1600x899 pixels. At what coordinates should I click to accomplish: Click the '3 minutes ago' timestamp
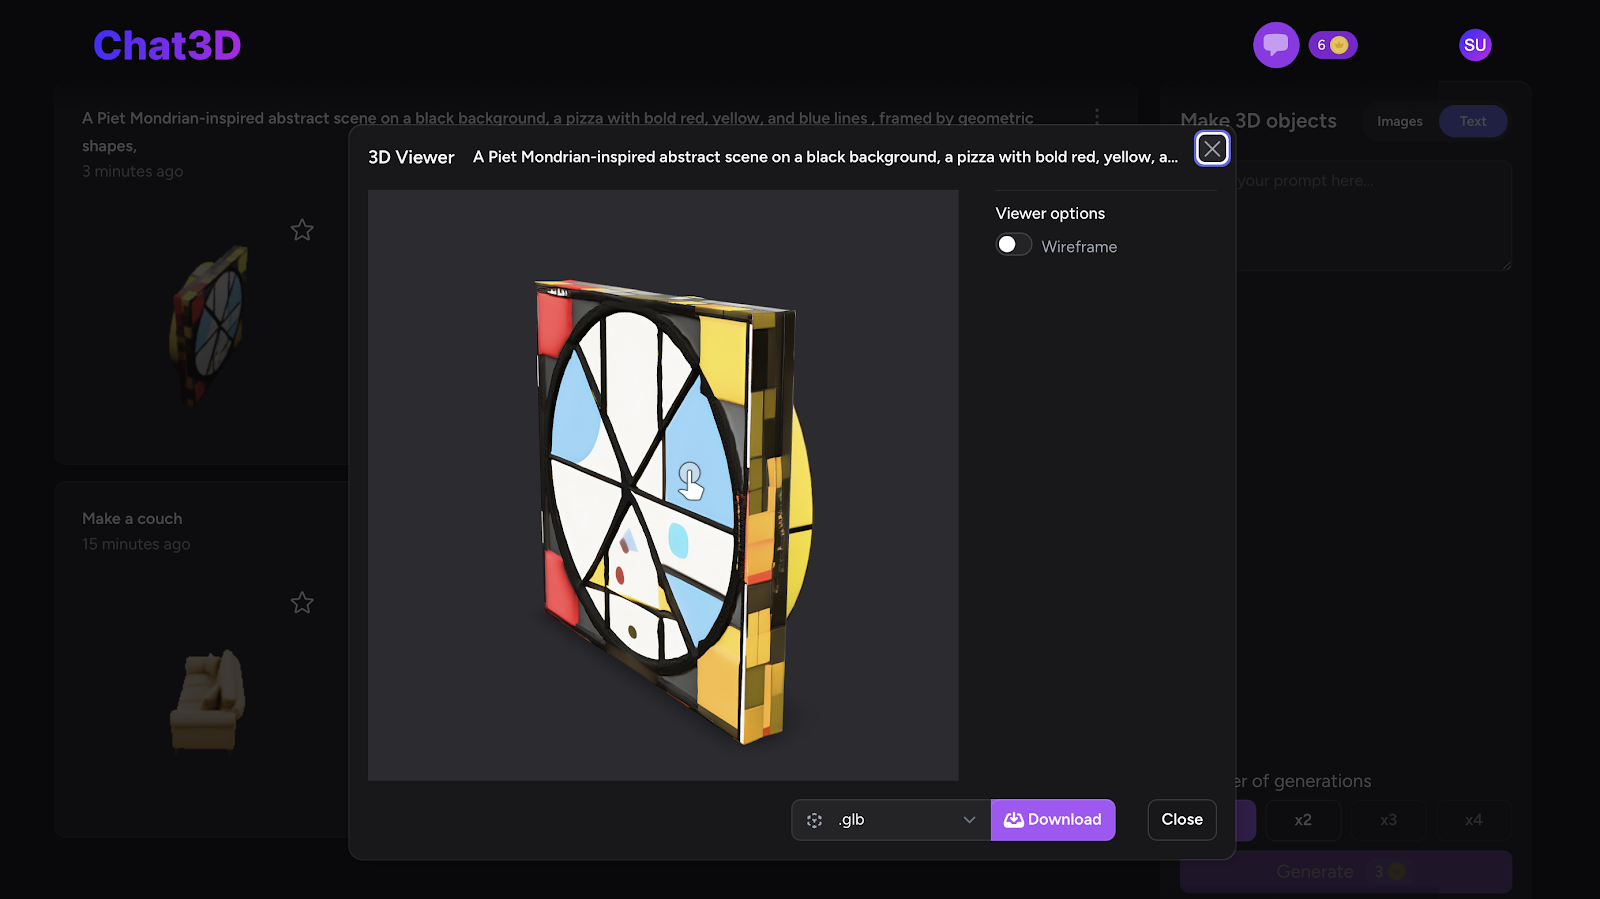tap(133, 171)
